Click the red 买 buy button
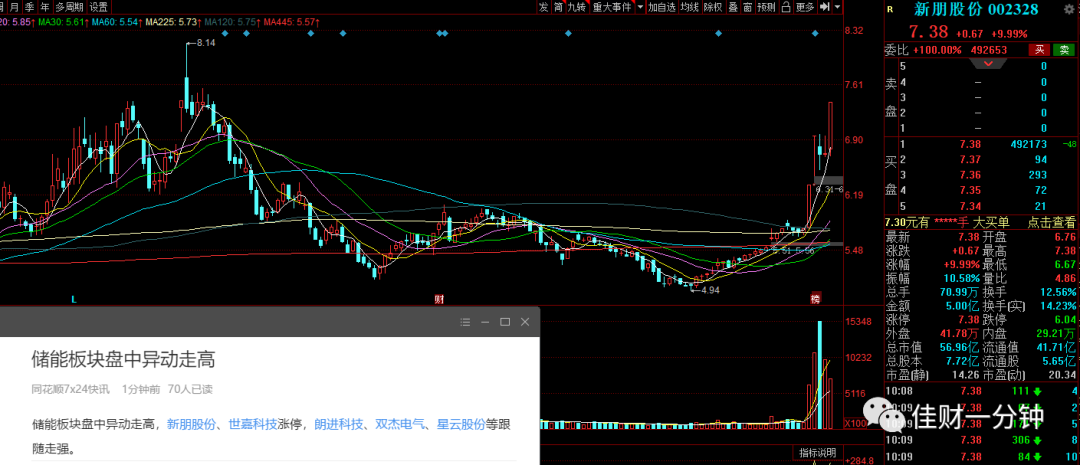The width and height of the screenshot is (1080, 465). (1039, 50)
